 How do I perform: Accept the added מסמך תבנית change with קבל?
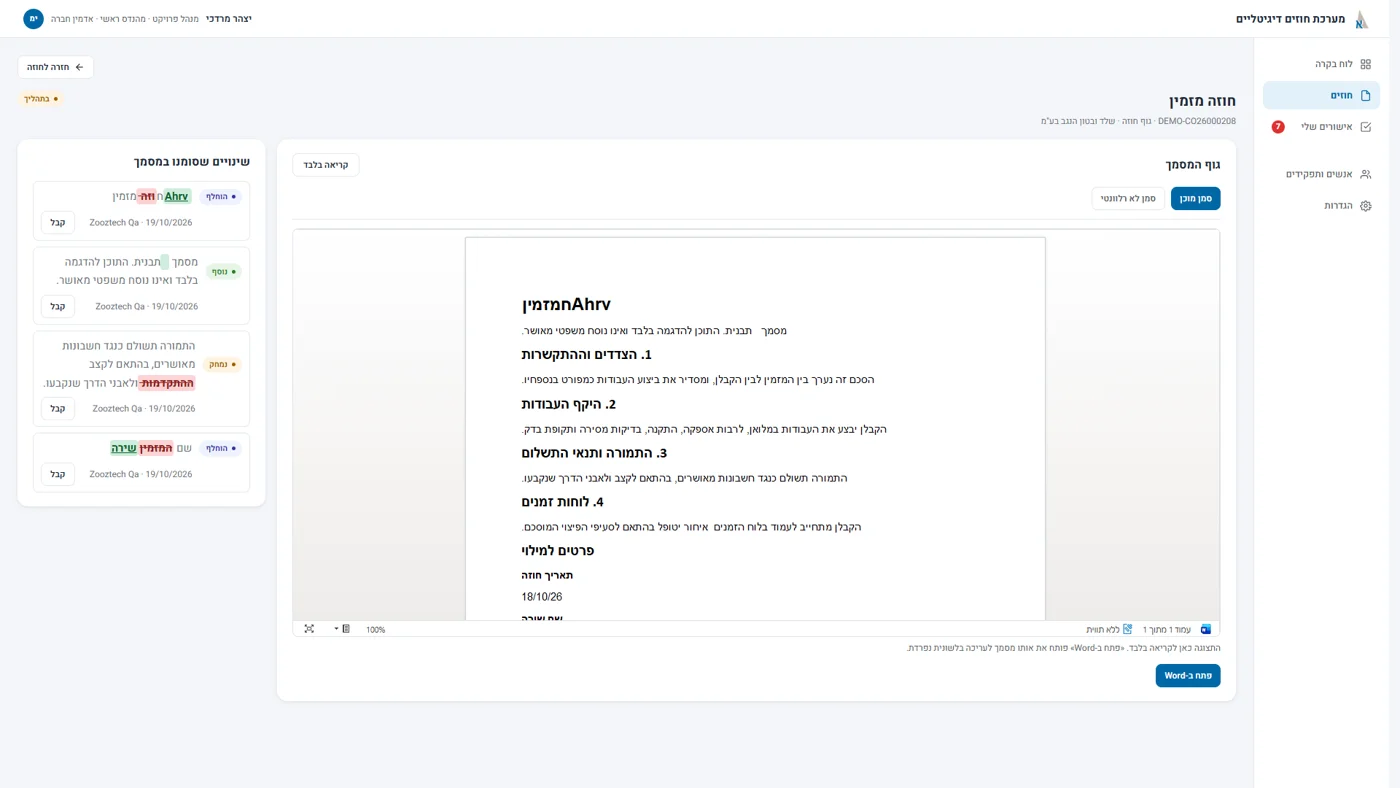[58, 307]
